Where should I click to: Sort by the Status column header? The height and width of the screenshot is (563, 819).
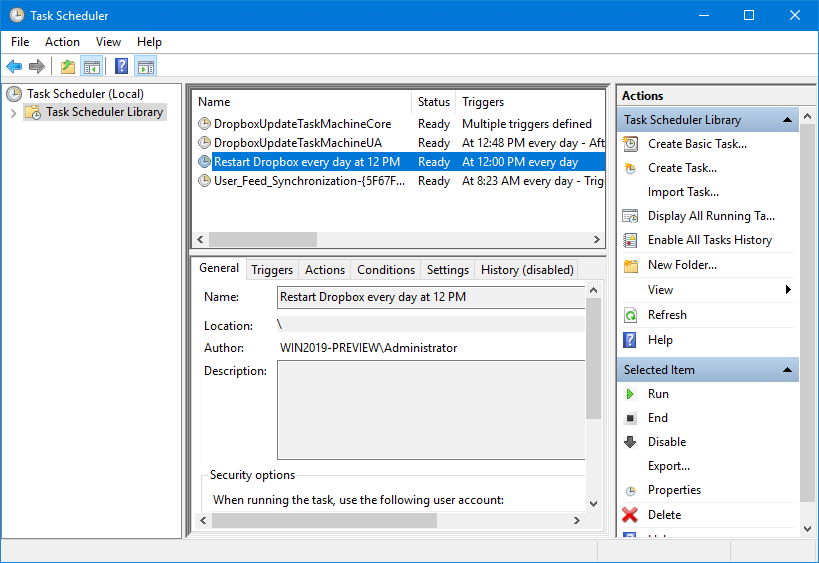coord(434,102)
